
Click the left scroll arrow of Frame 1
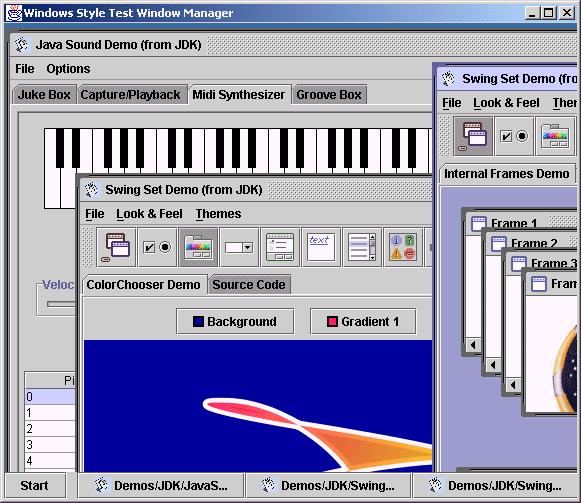click(x=473, y=345)
